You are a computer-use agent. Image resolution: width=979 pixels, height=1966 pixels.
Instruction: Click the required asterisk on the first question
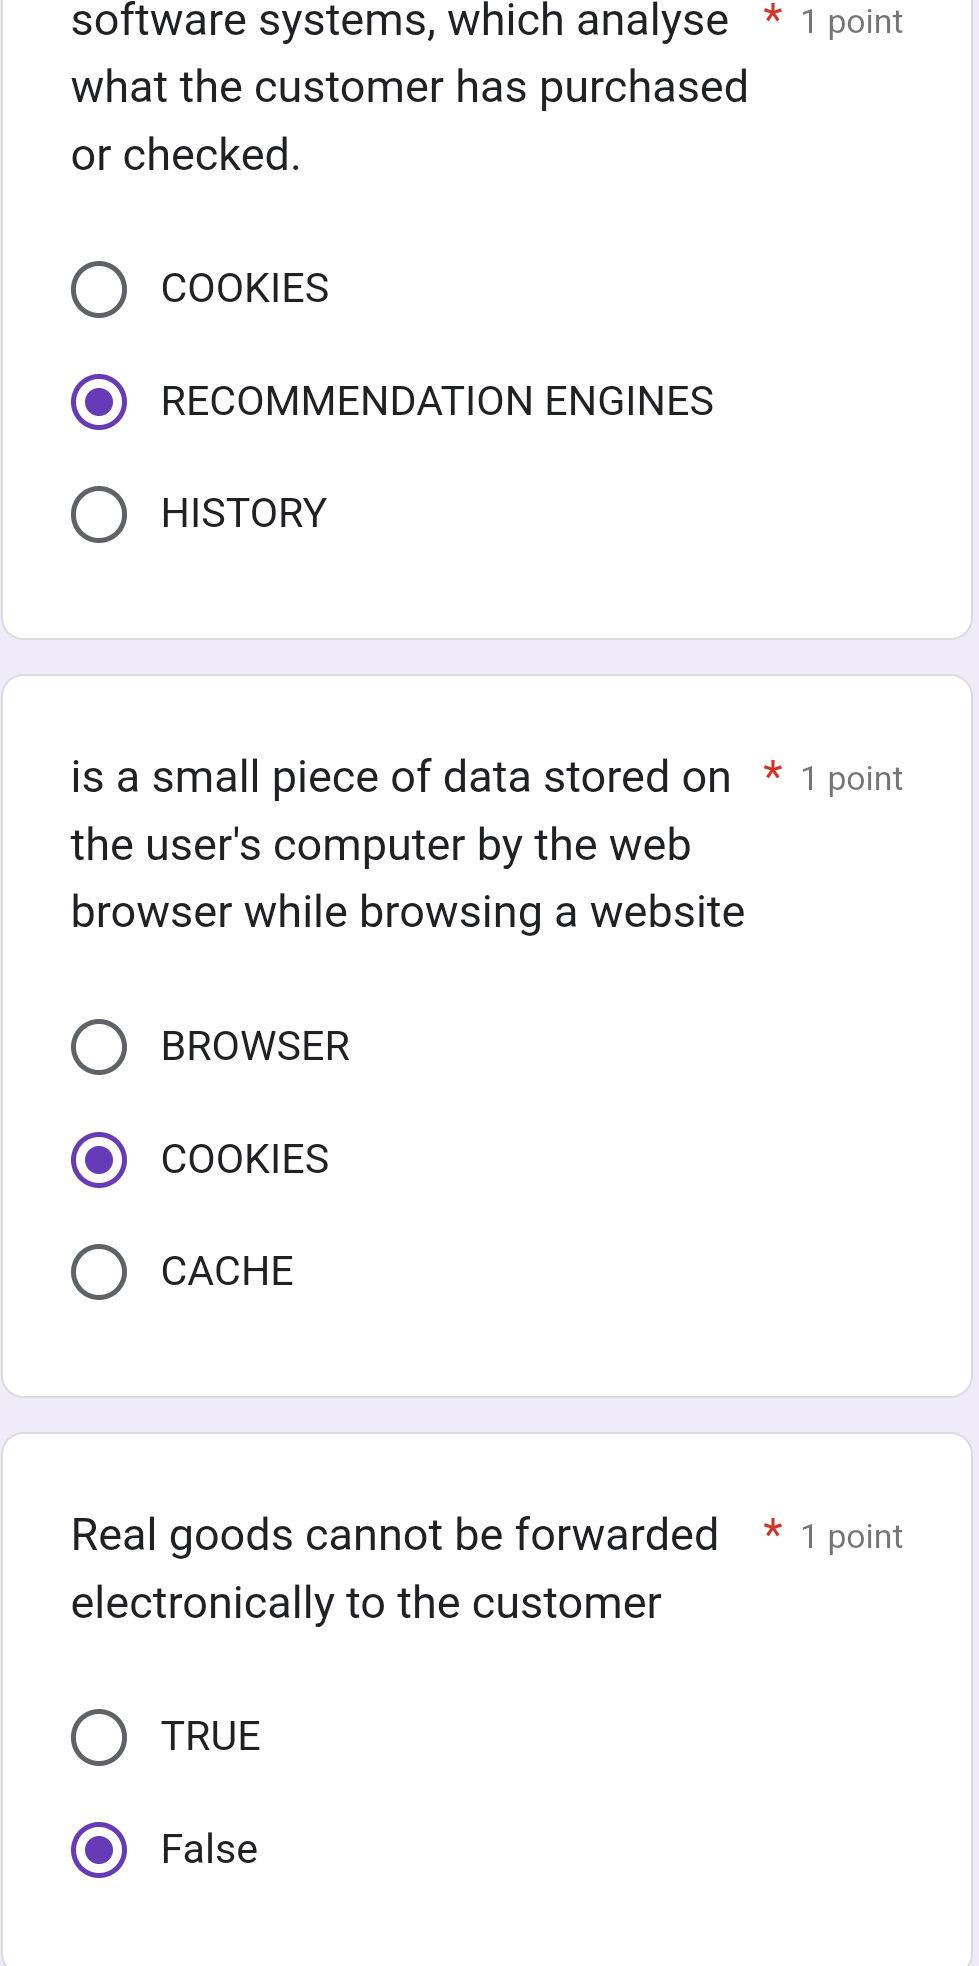click(x=771, y=20)
